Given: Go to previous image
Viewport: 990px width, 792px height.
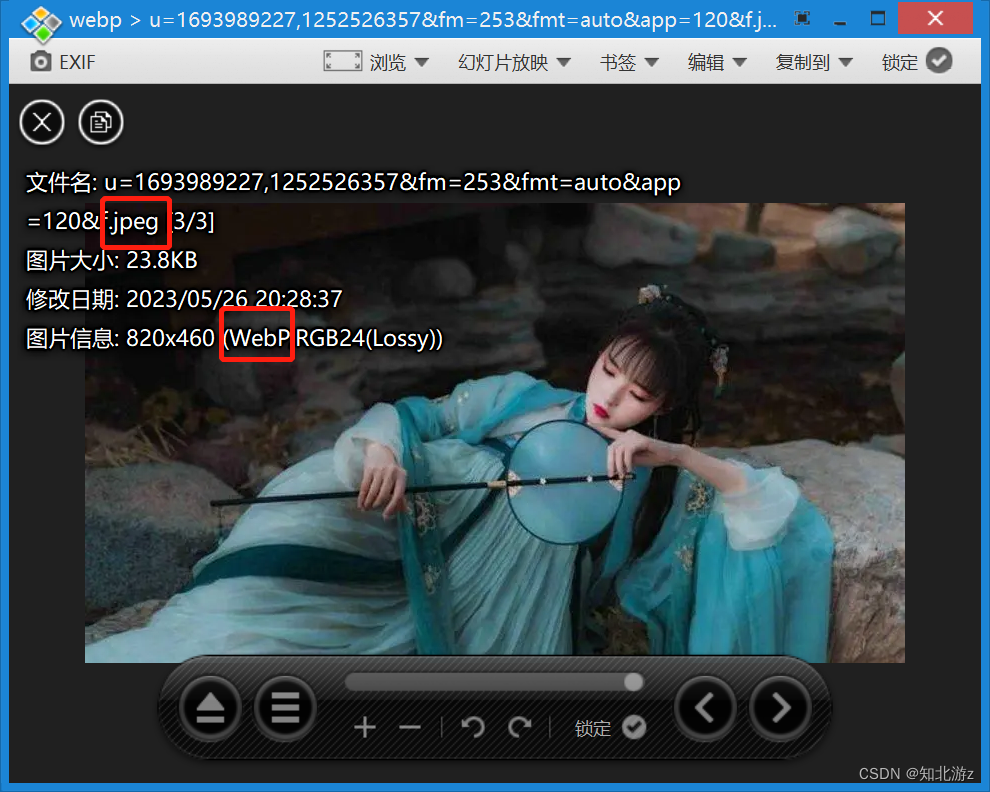Looking at the screenshot, I should click(705, 709).
